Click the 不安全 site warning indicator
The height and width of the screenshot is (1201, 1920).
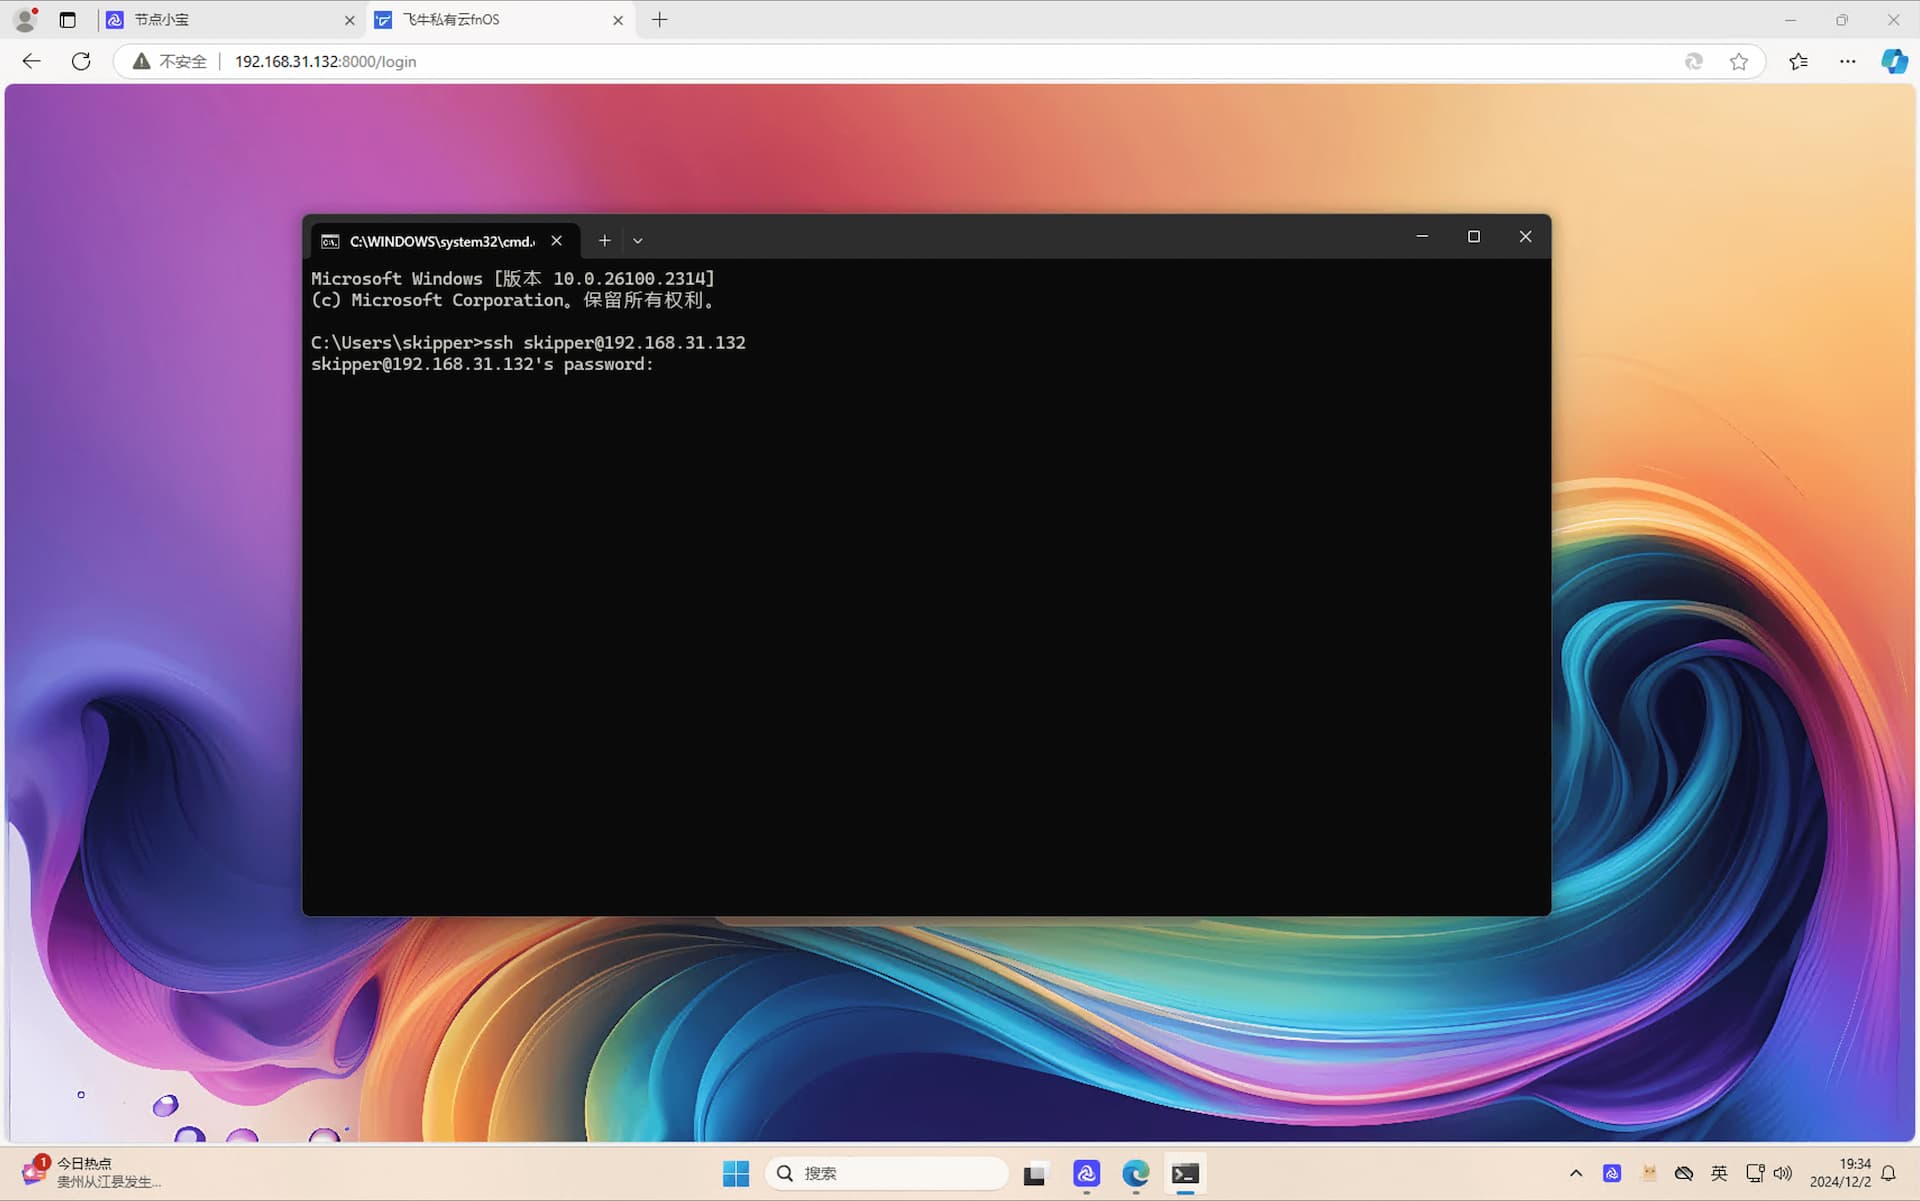[171, 62]
